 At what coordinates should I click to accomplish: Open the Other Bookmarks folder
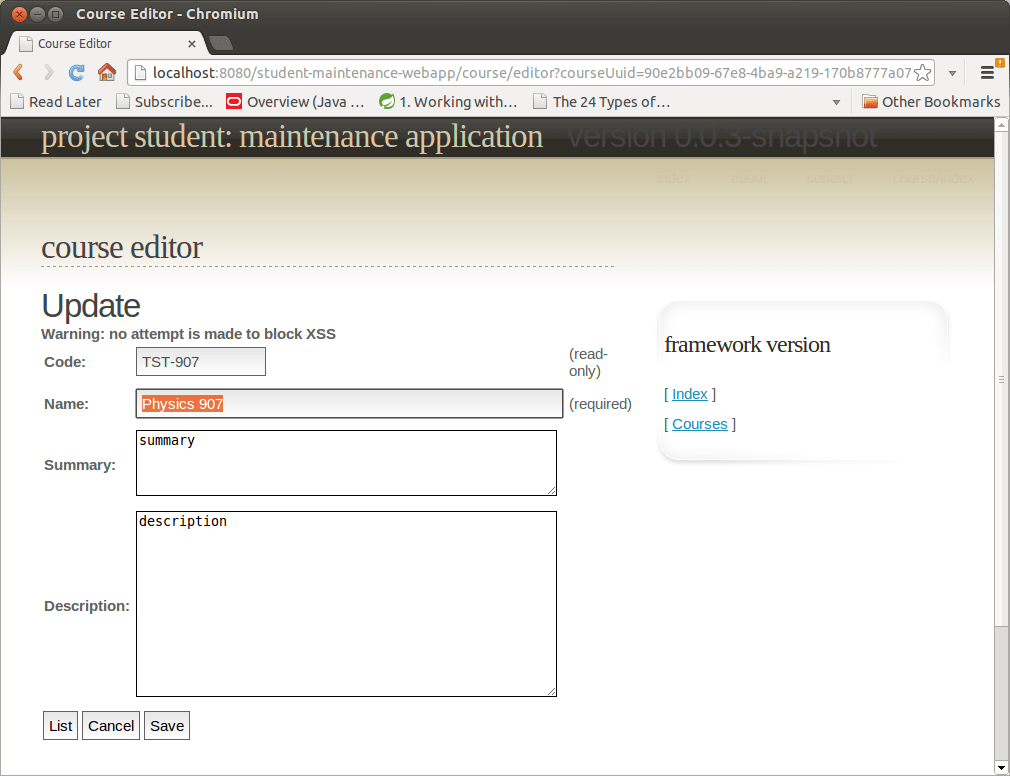[931, 102]
